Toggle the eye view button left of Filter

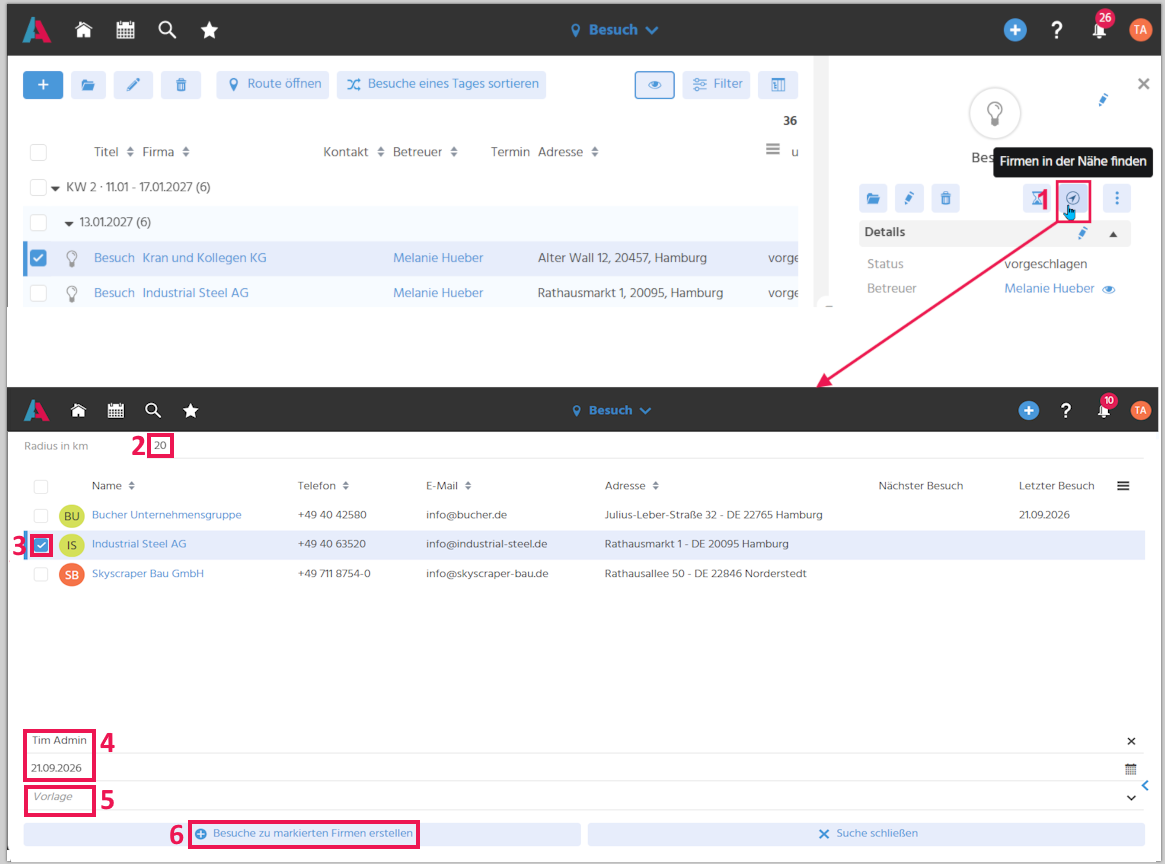[655, 85]
